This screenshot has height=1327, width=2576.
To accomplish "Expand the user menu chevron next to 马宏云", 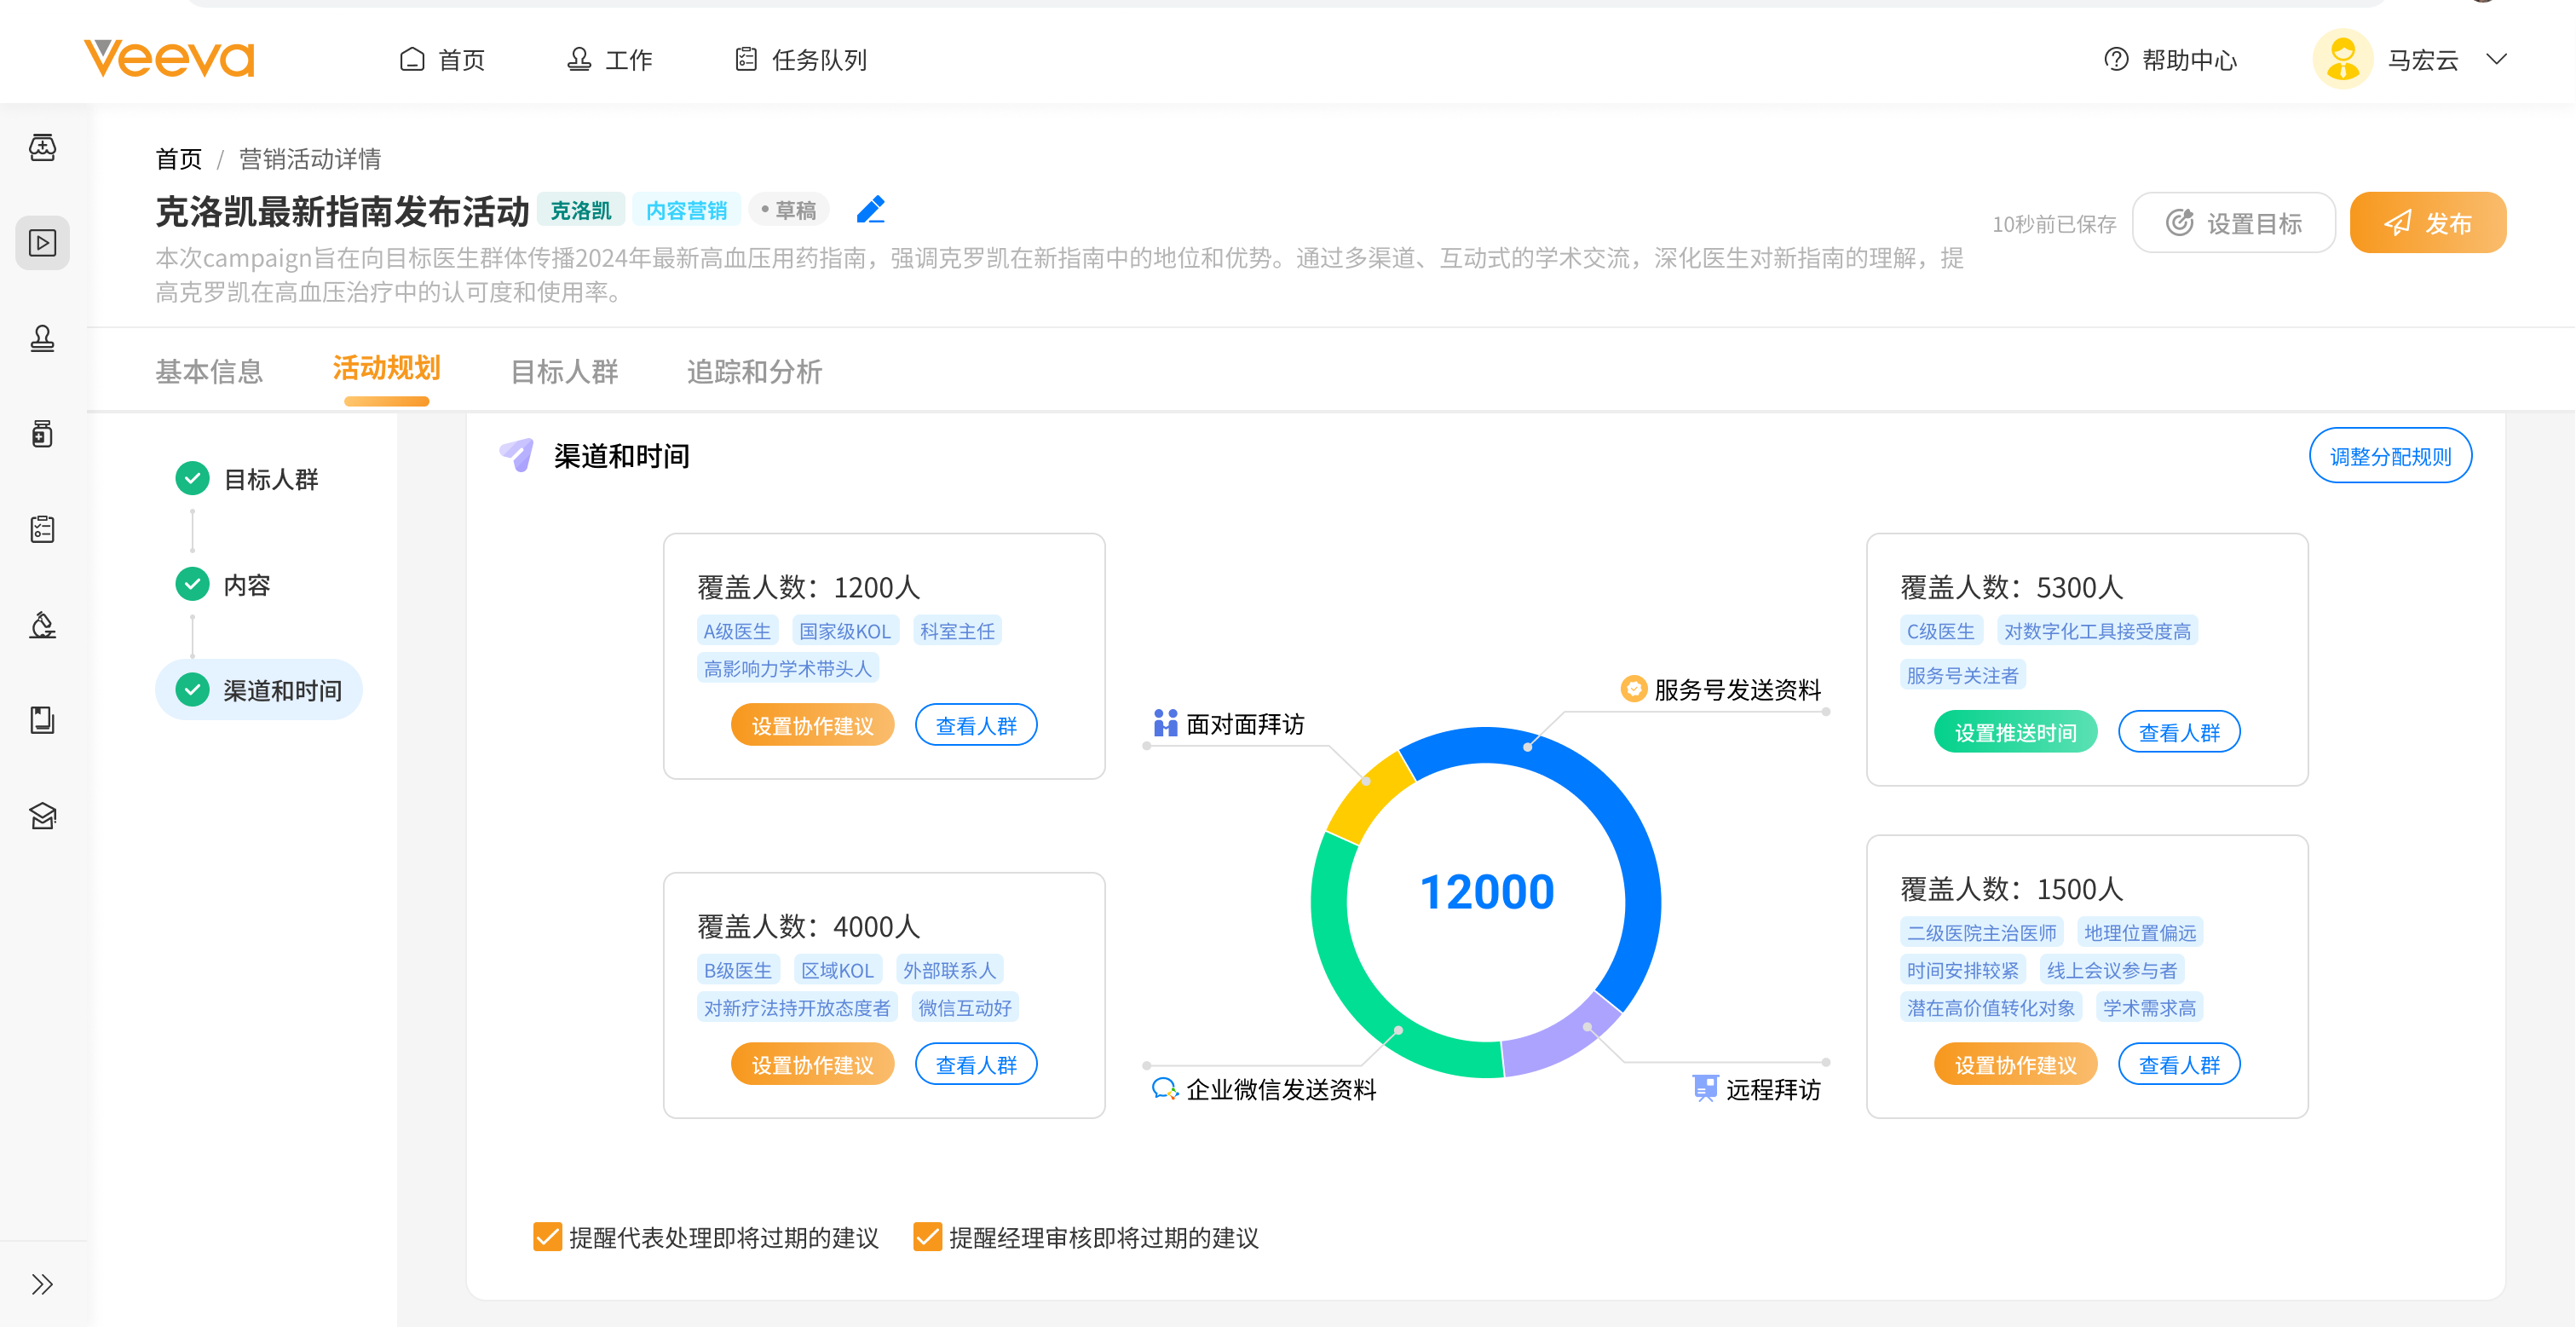I will click(2496, 59).
